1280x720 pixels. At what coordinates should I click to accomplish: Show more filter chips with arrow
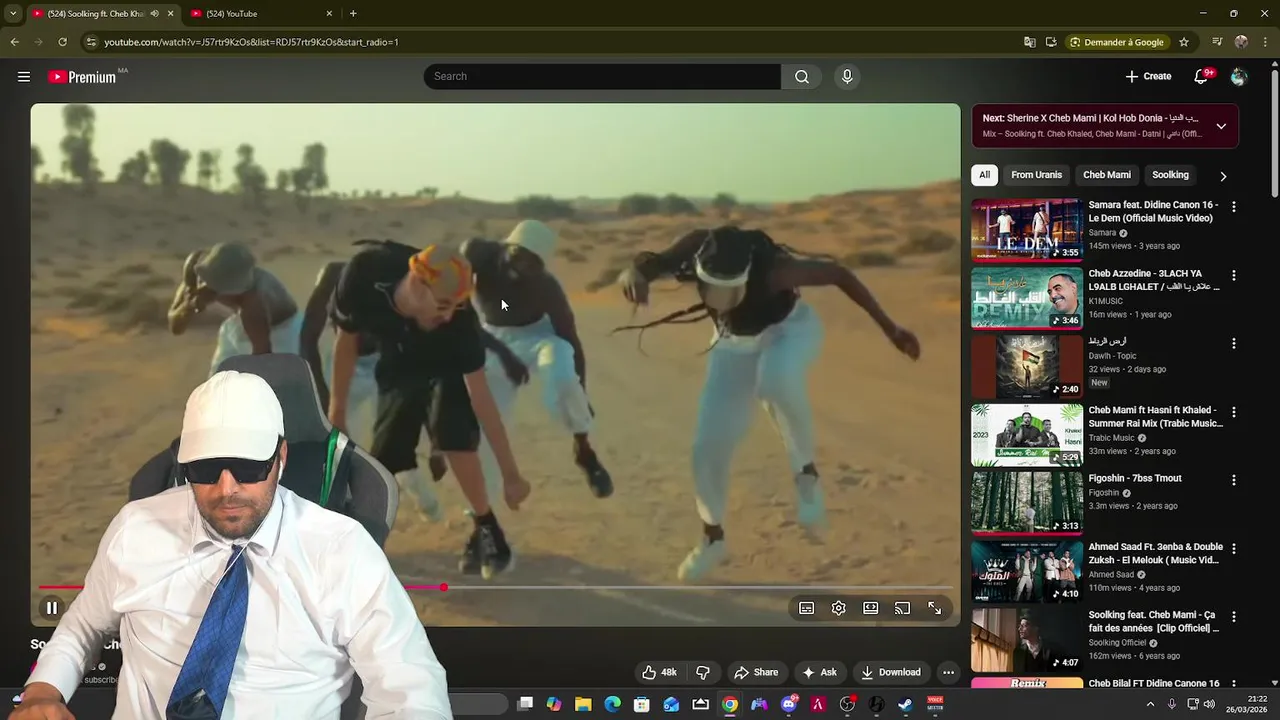(1222, 176)
